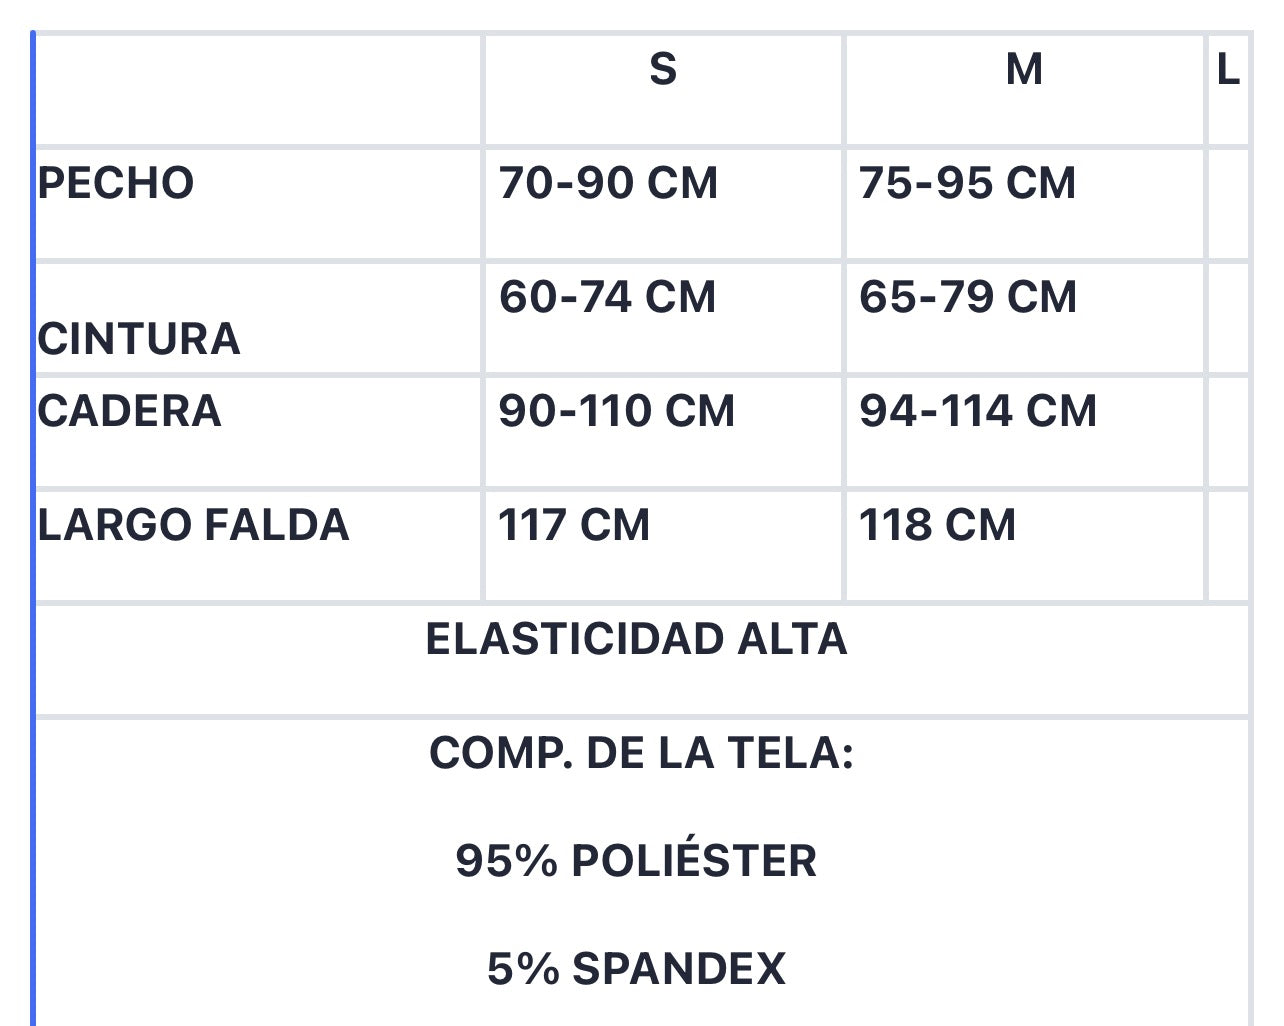Click the PECHO row label

[x=116, y=184]
